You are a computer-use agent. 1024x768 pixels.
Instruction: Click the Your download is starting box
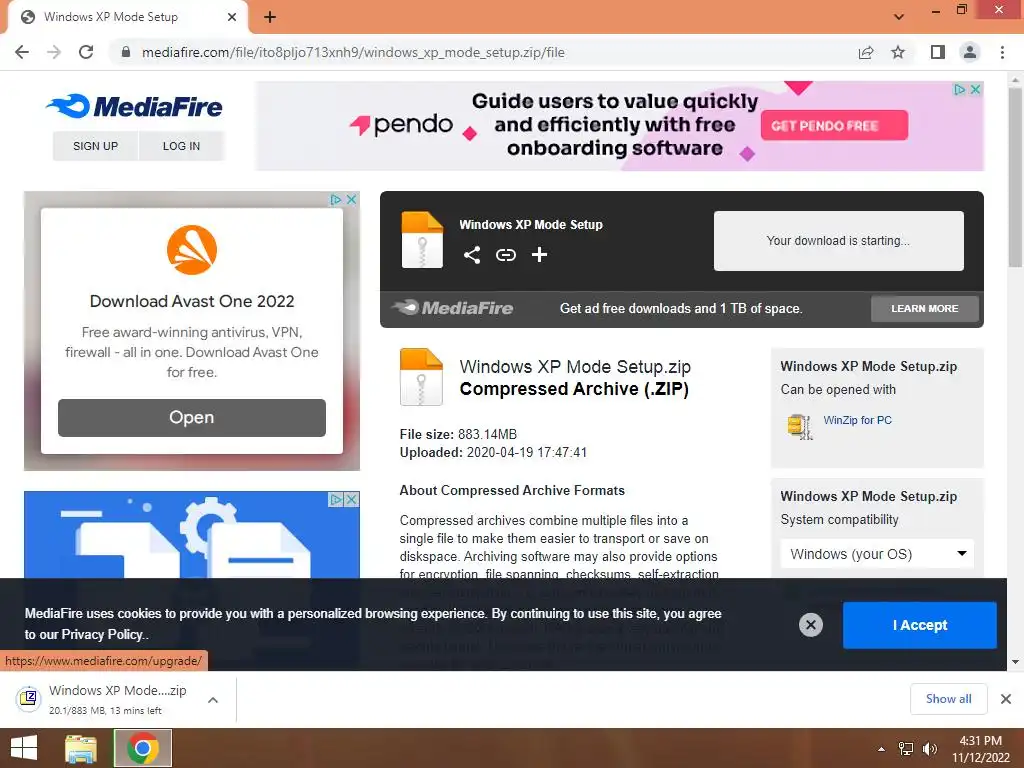(839, 240)
